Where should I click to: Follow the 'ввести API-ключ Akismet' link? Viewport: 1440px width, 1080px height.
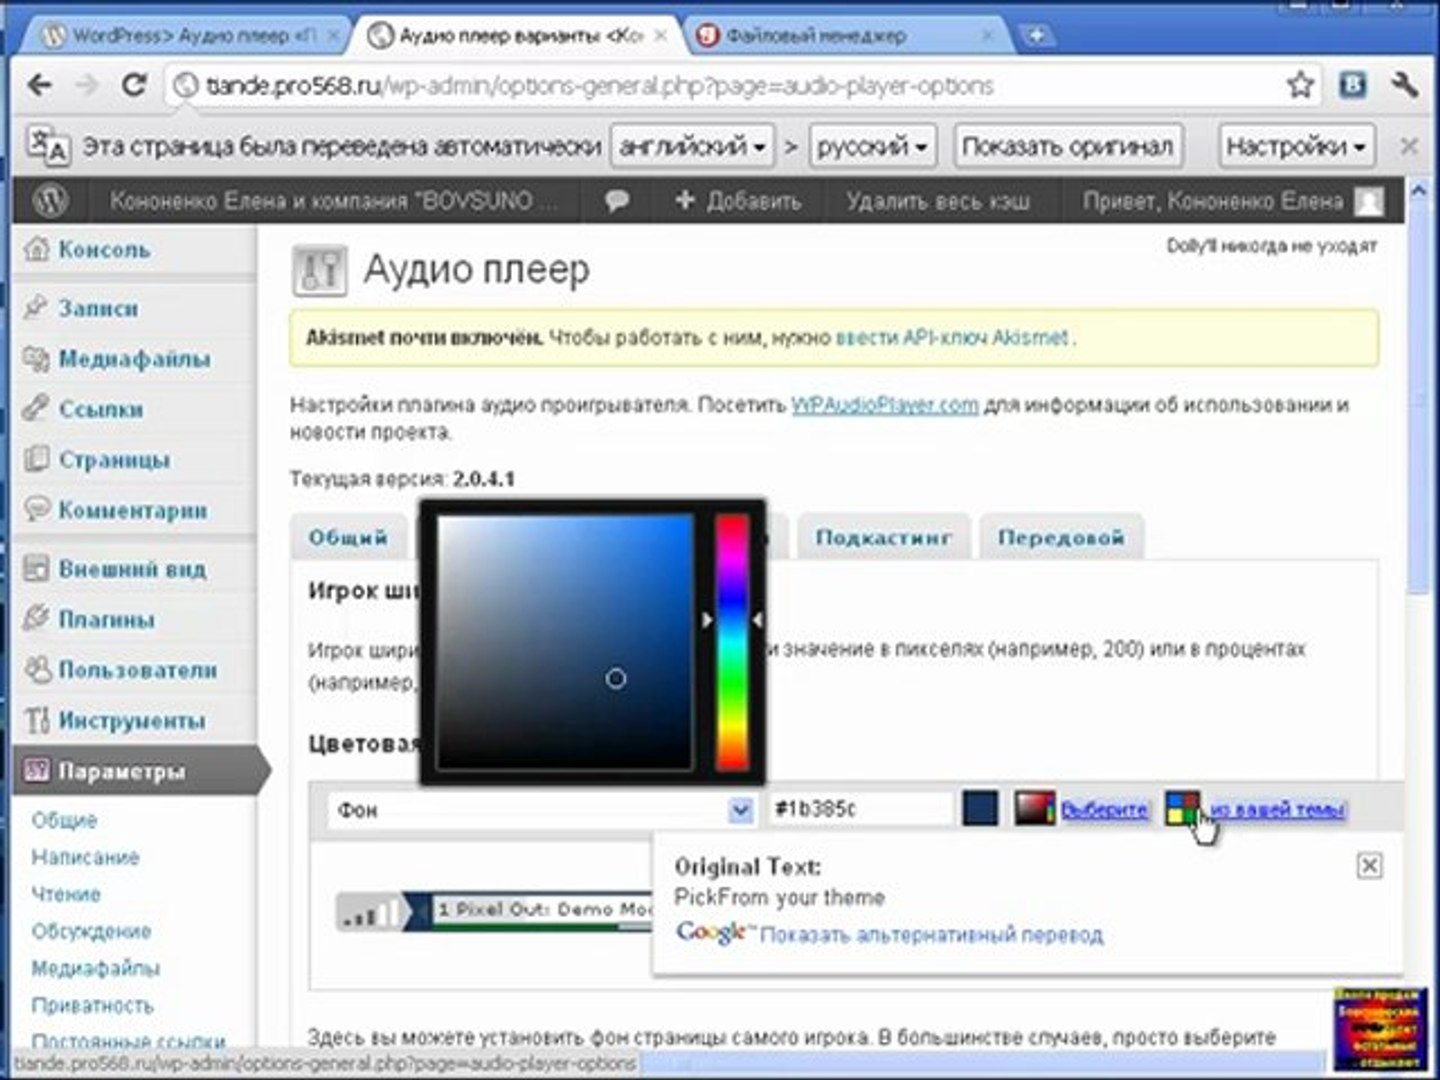pos(952,337)
